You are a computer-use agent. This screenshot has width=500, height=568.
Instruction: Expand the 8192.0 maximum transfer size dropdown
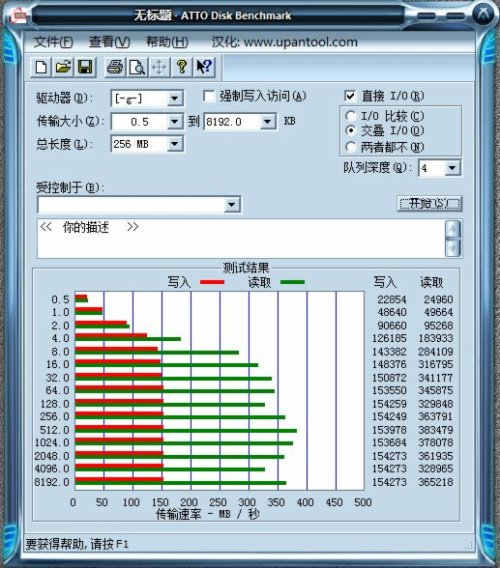[267, 122]
